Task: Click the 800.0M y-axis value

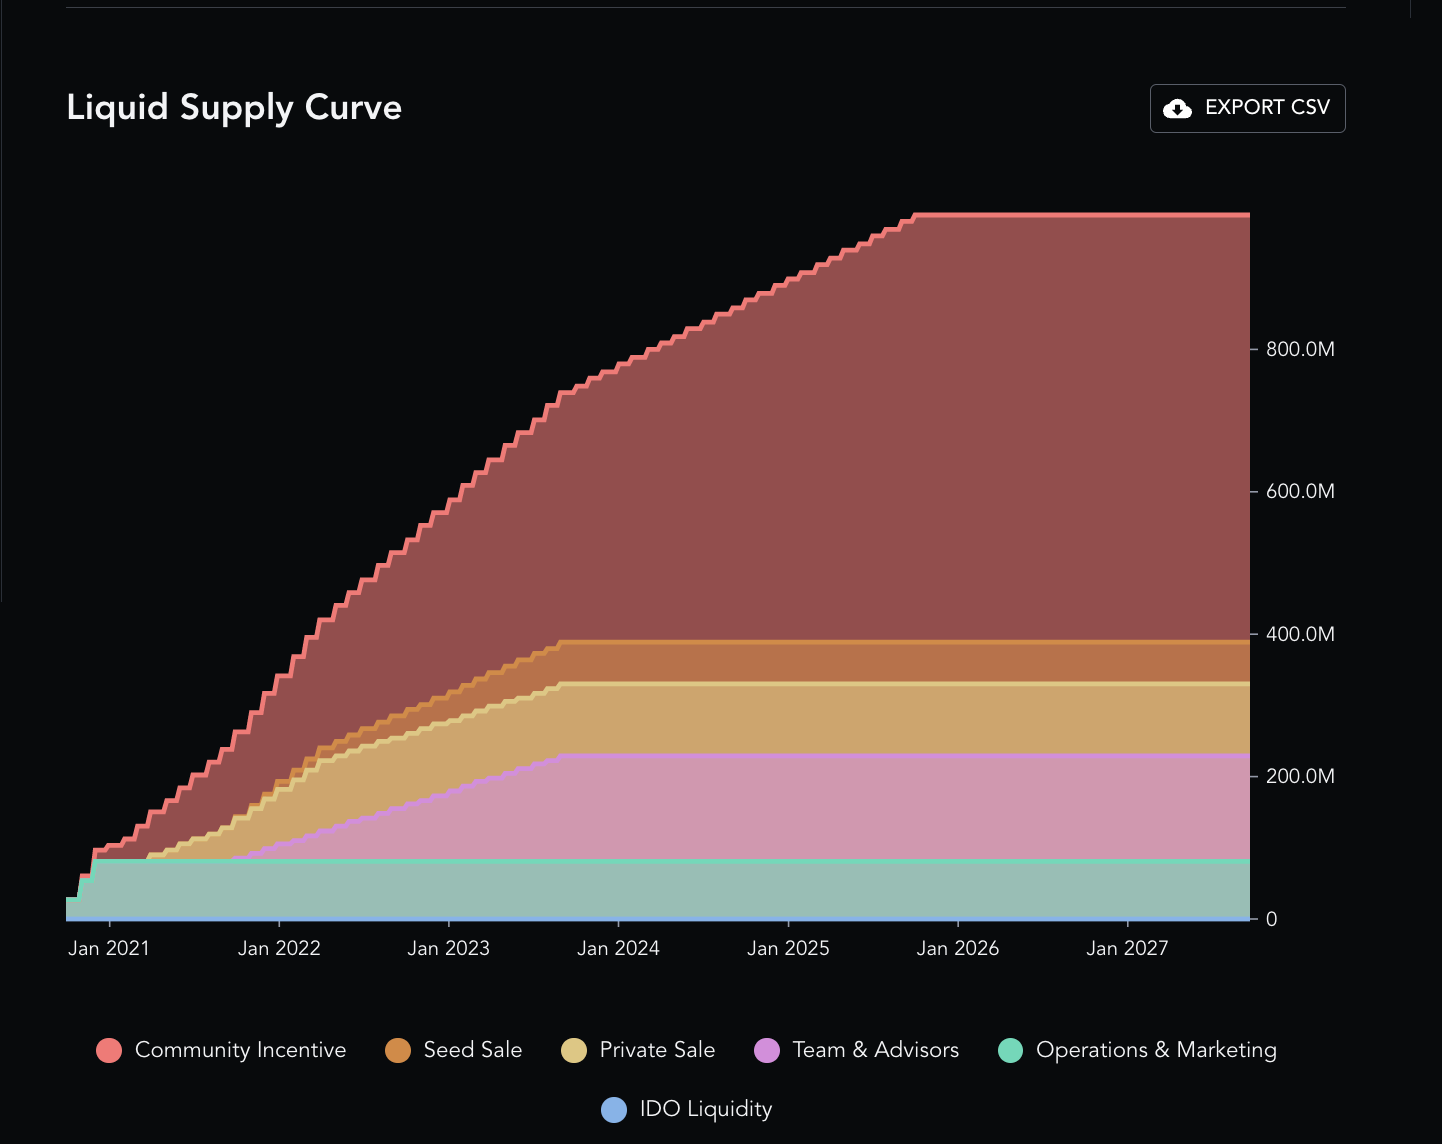Action: click(x=1300, y=349)
